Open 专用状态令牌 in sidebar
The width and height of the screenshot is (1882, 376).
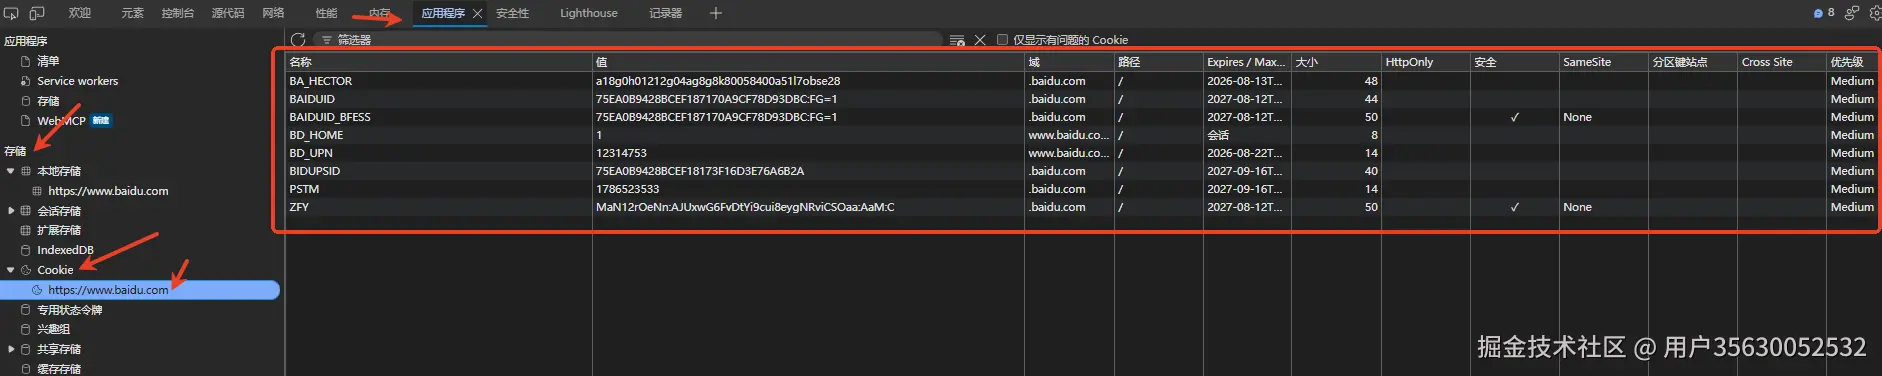69,310
